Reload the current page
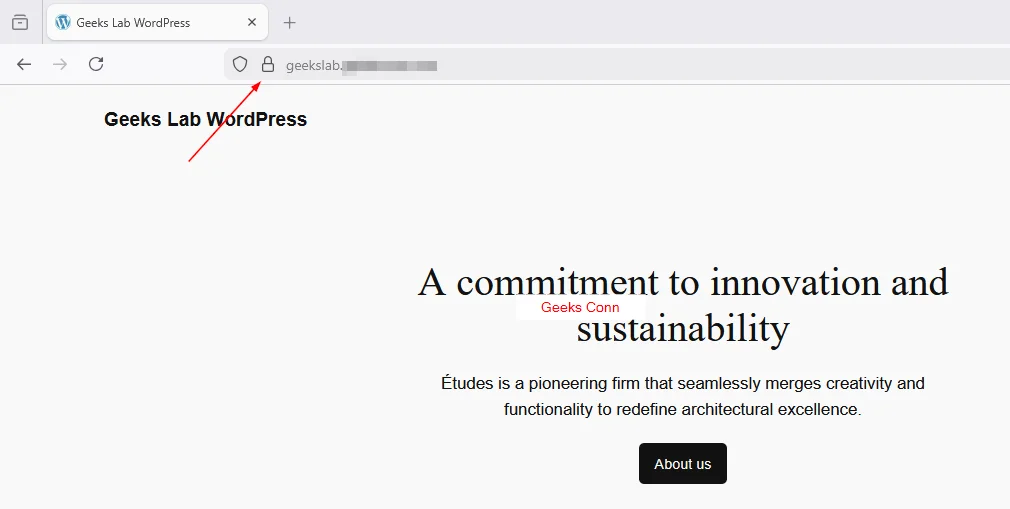 (x=96, y=64)
